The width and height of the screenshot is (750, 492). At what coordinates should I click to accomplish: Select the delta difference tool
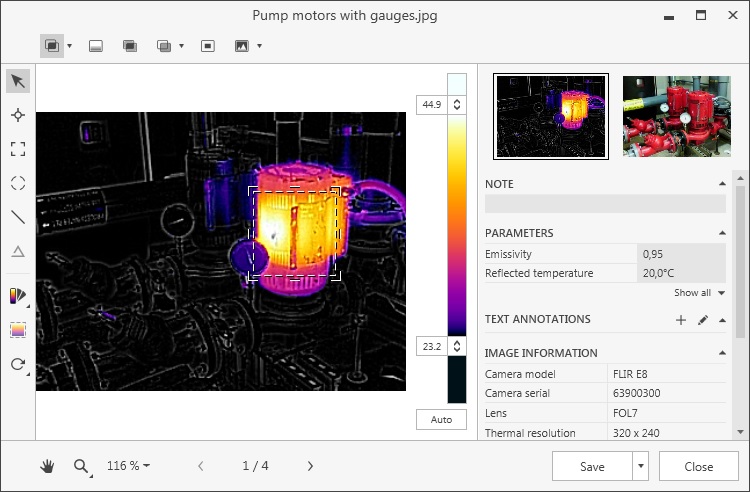click(18, 251)
